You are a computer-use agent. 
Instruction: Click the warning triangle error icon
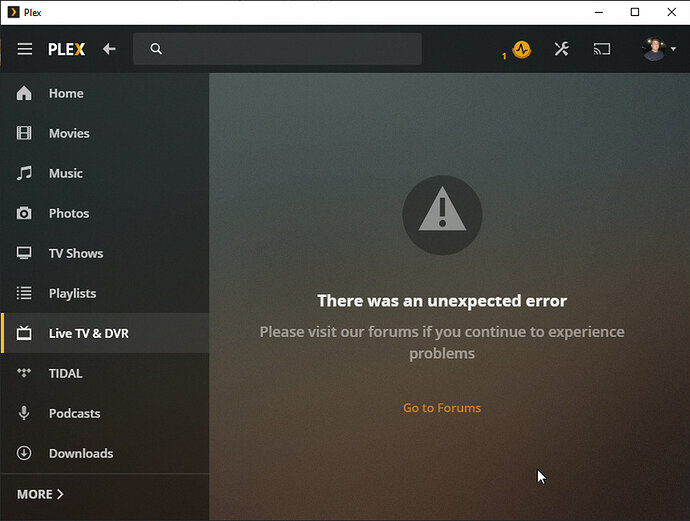442,215
